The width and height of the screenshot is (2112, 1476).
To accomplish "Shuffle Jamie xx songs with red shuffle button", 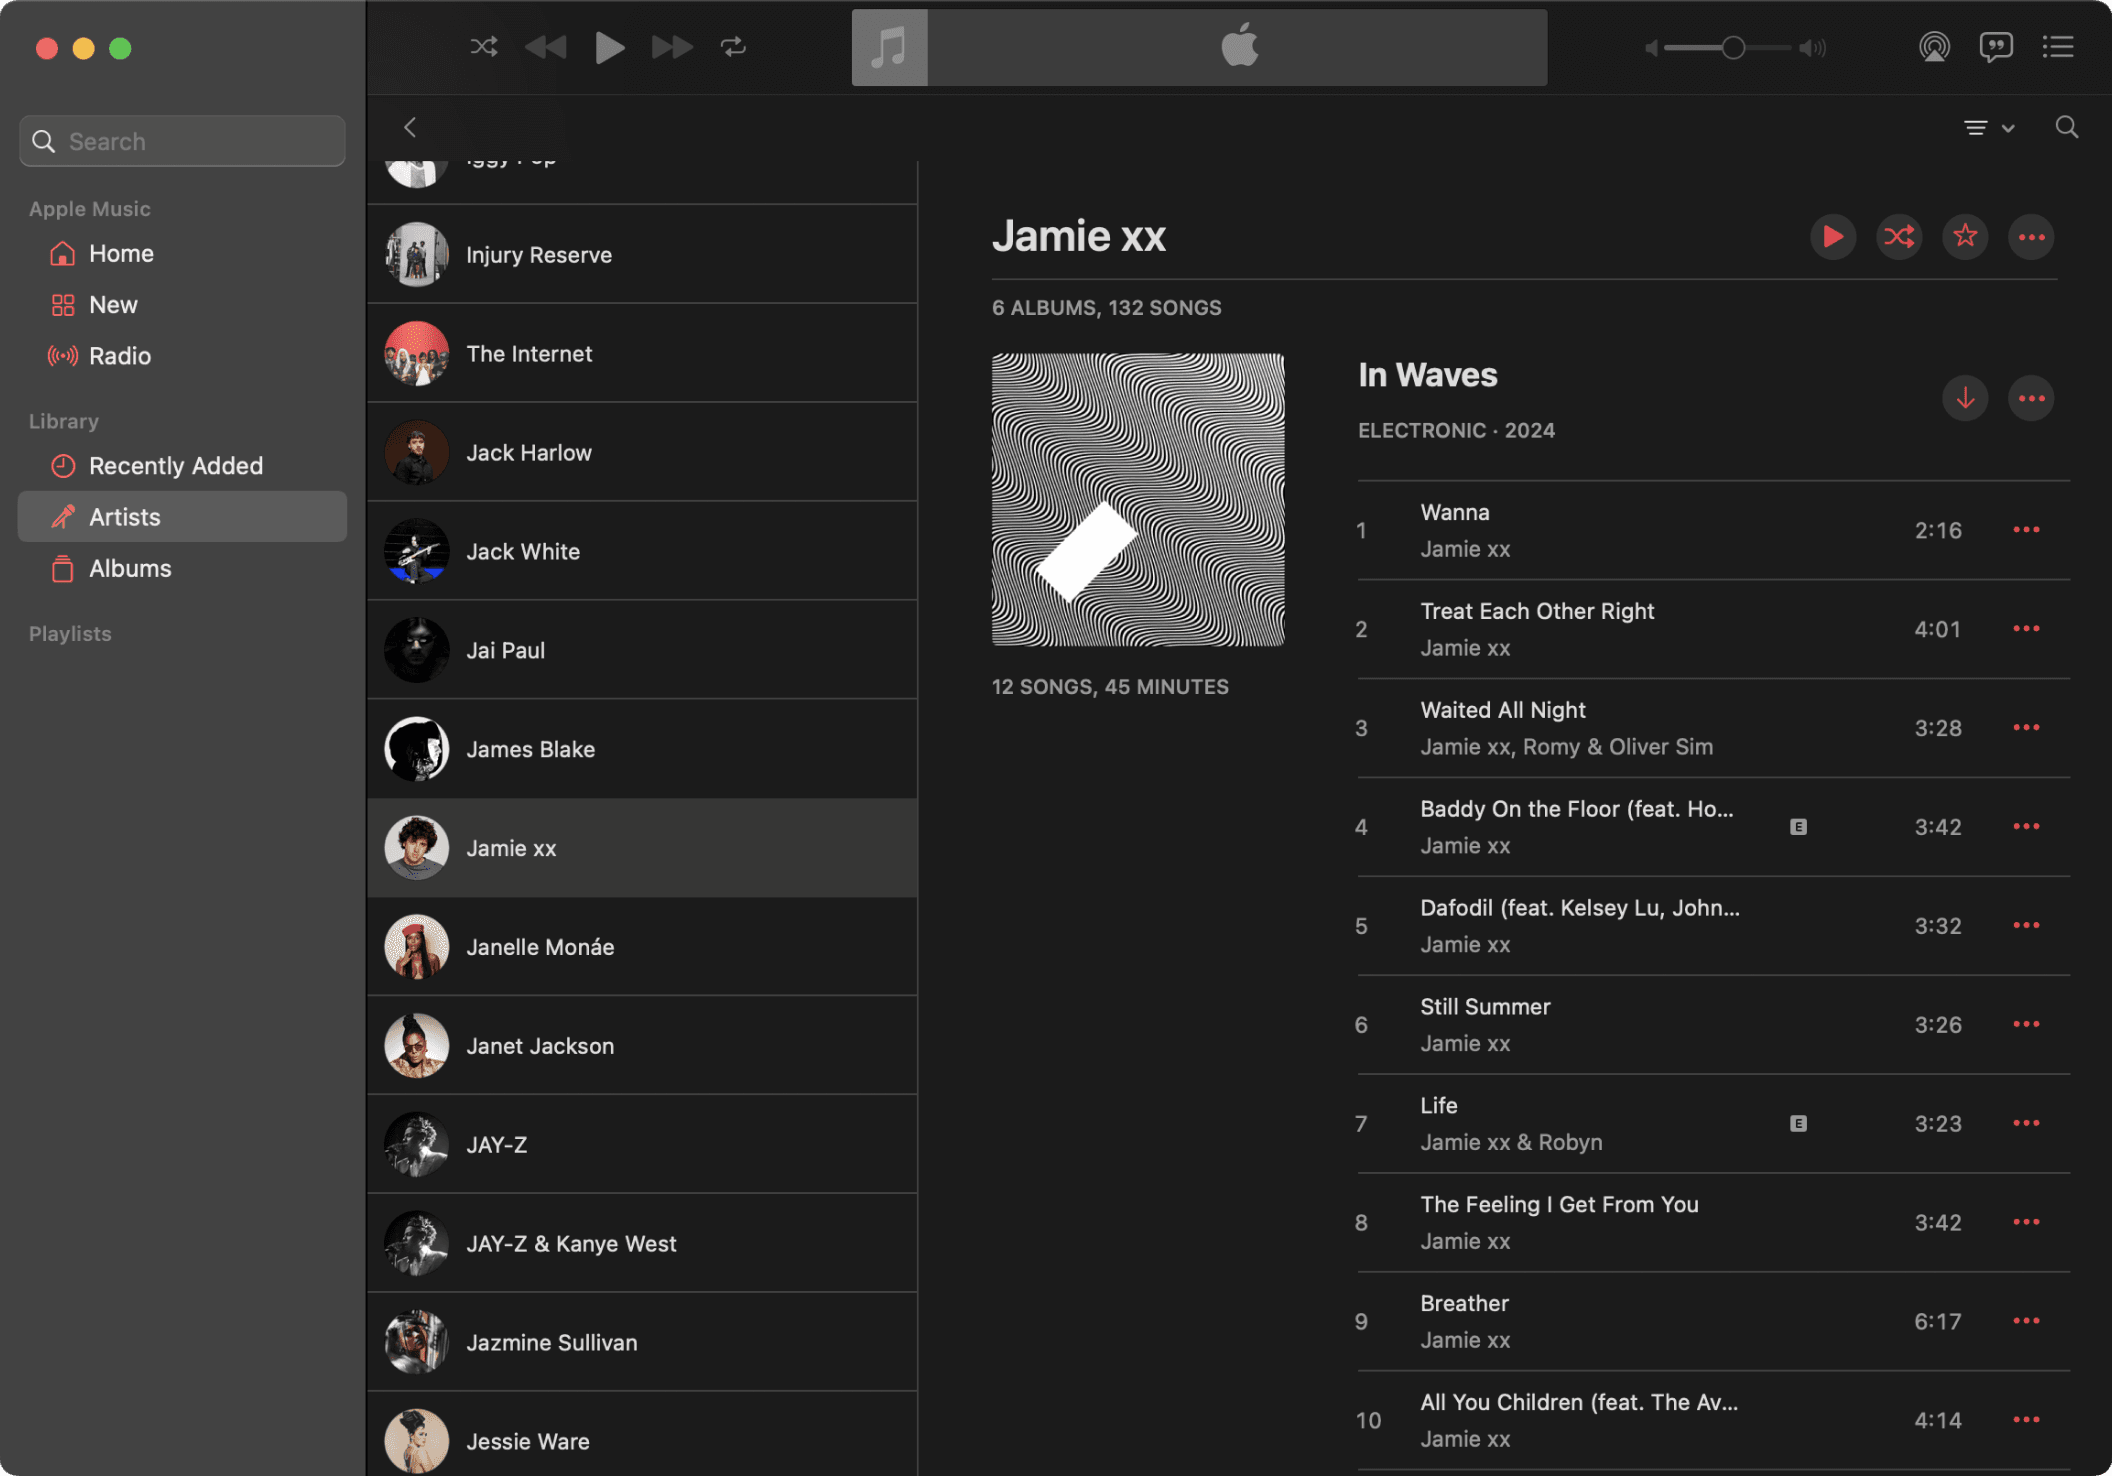I will point(1898,237).
